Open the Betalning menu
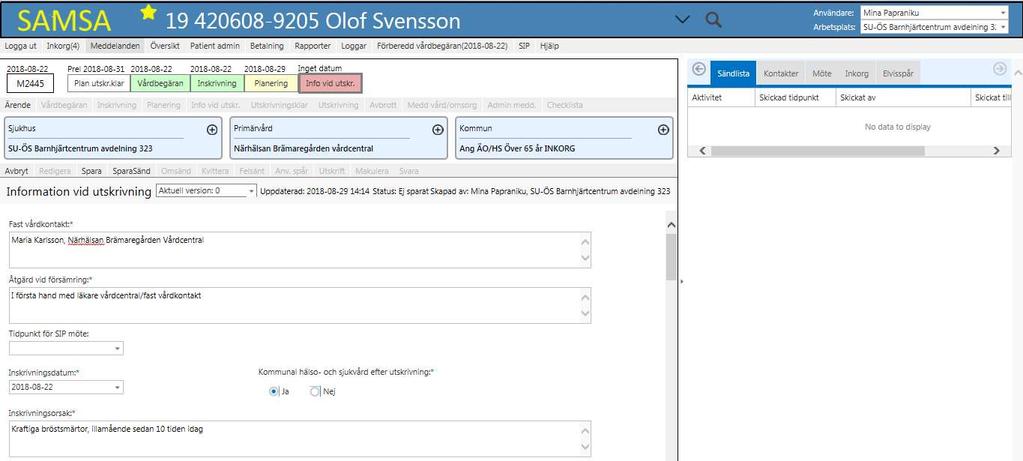The width and height of the screenshot is (1023, 461). pyautogui.click(x=267, y=46)
